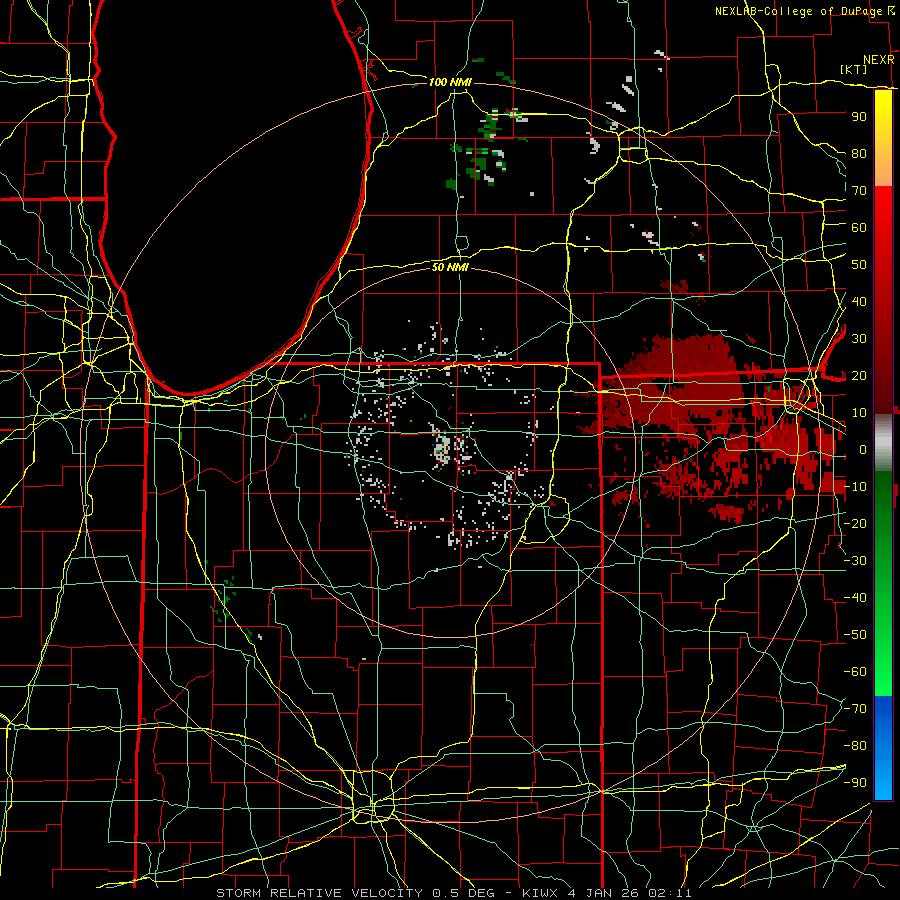Click the 50 value on the velocity scale
This screenshot has width=900, height=900.
pos(859,265)
